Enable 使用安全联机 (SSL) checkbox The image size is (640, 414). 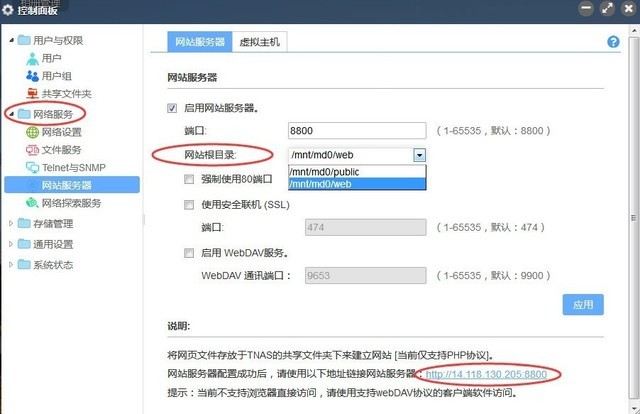pyautogui.click(x=189, y=205)
